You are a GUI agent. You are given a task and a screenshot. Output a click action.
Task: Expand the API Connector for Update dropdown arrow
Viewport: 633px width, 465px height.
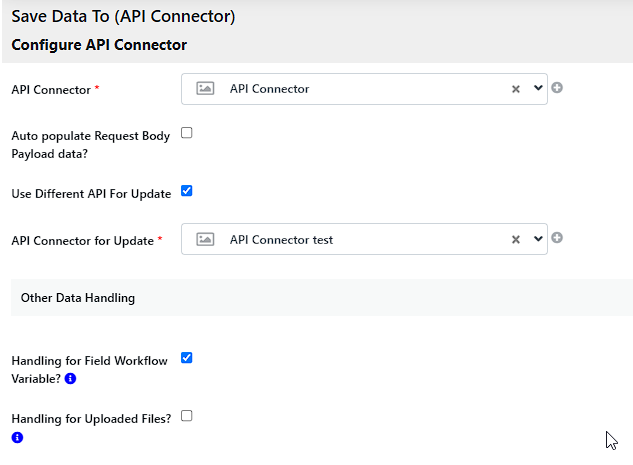click(x=538, y=238)
